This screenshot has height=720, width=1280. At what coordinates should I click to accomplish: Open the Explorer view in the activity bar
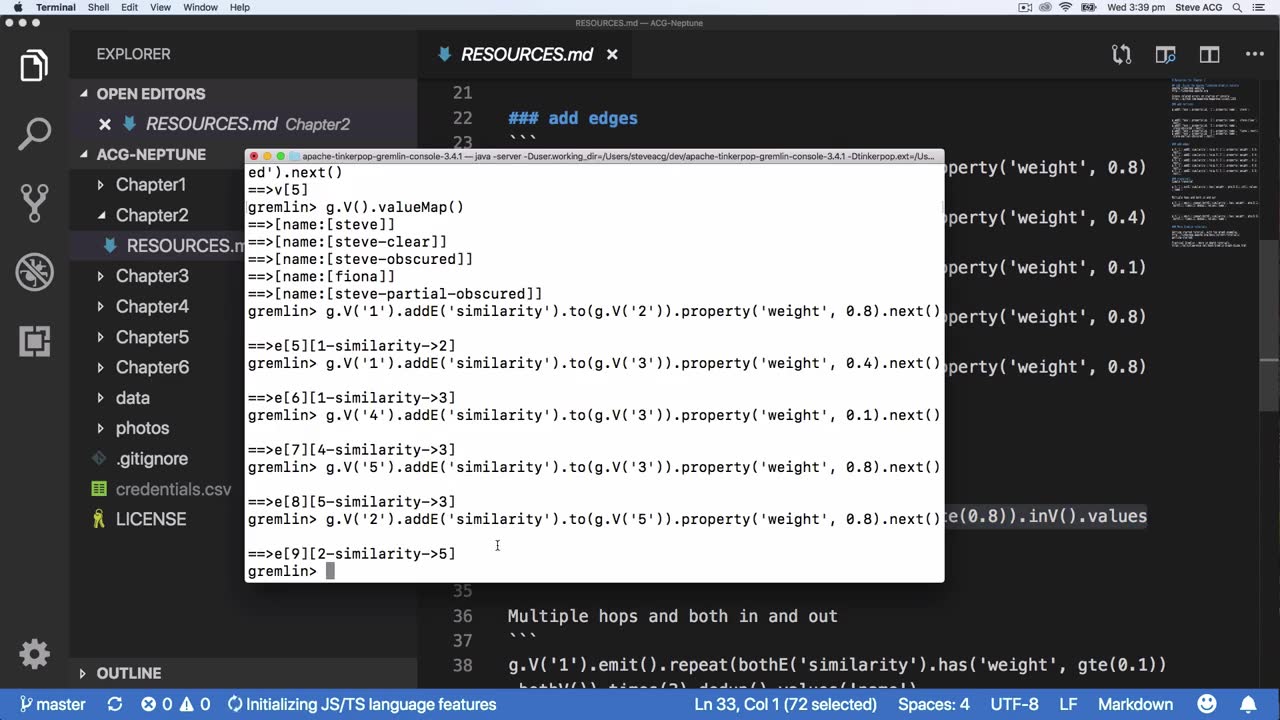pos(34,66)
